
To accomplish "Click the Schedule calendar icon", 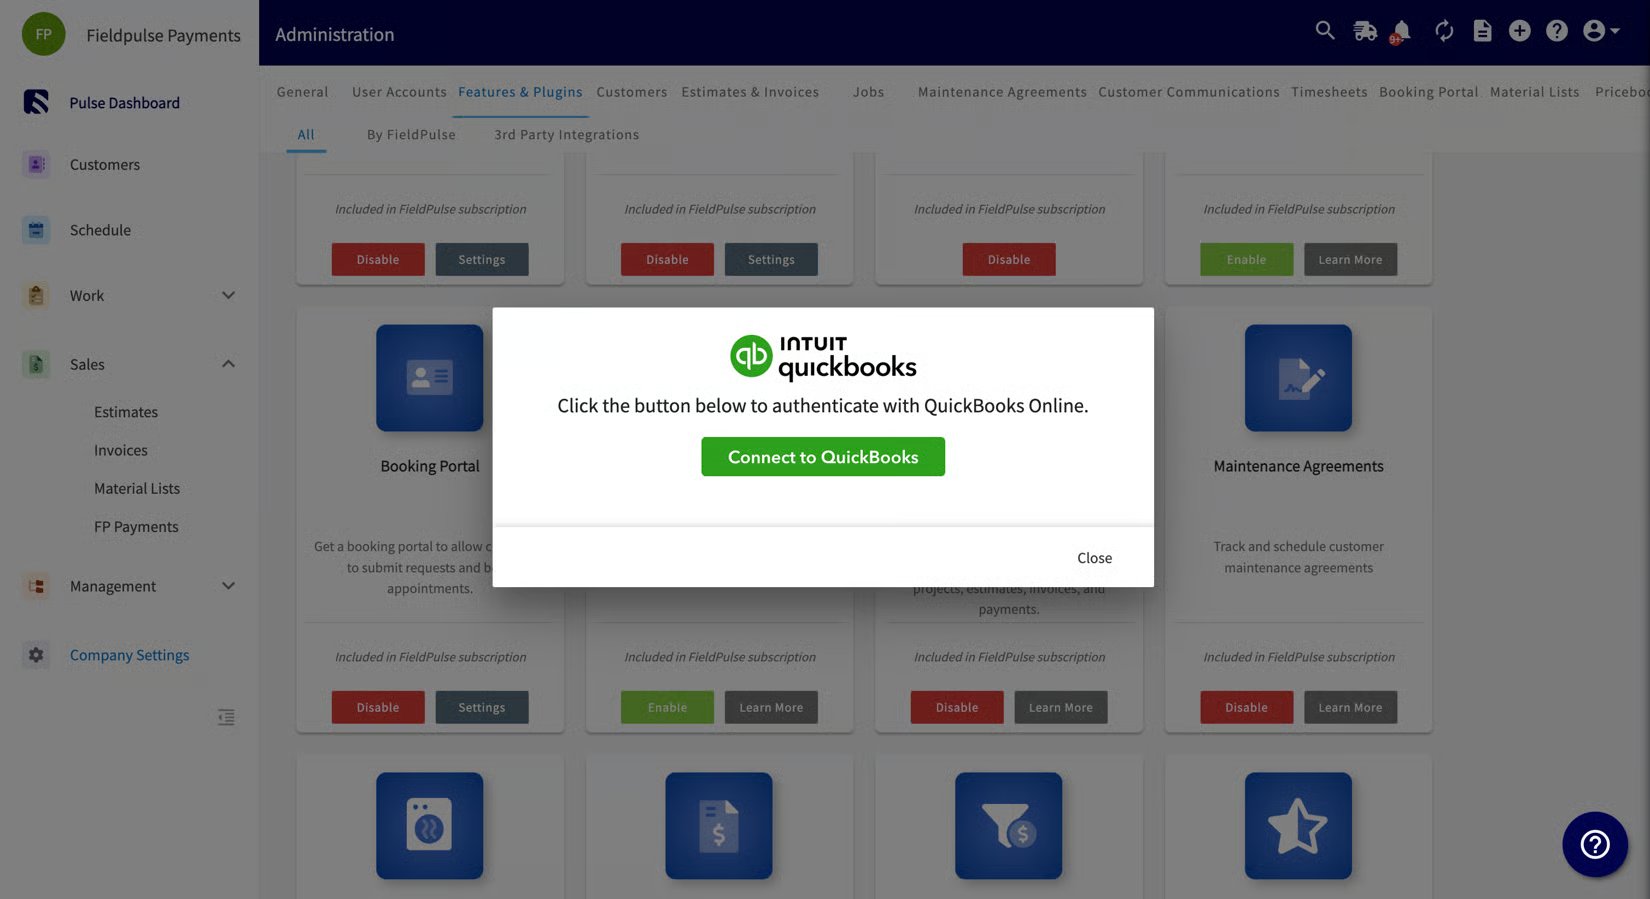I will pos(36,230).
